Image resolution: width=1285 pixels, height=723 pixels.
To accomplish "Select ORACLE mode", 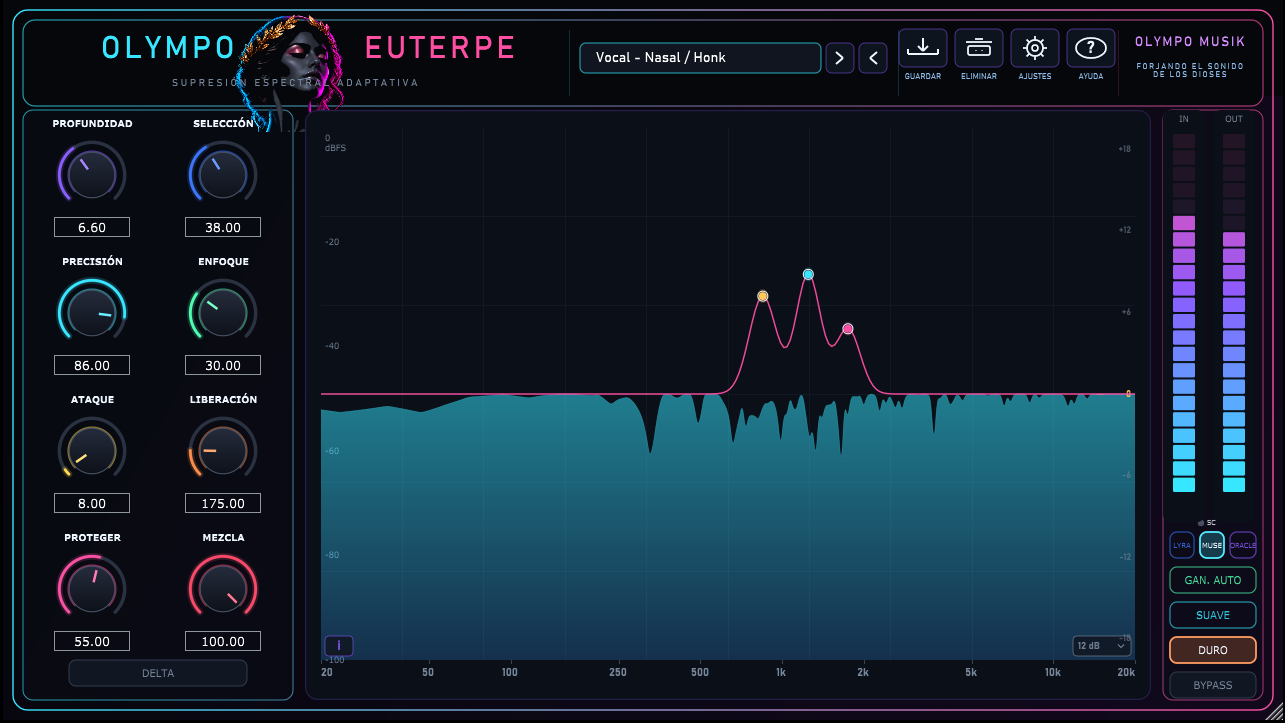I will click(x=1243, y=545).
